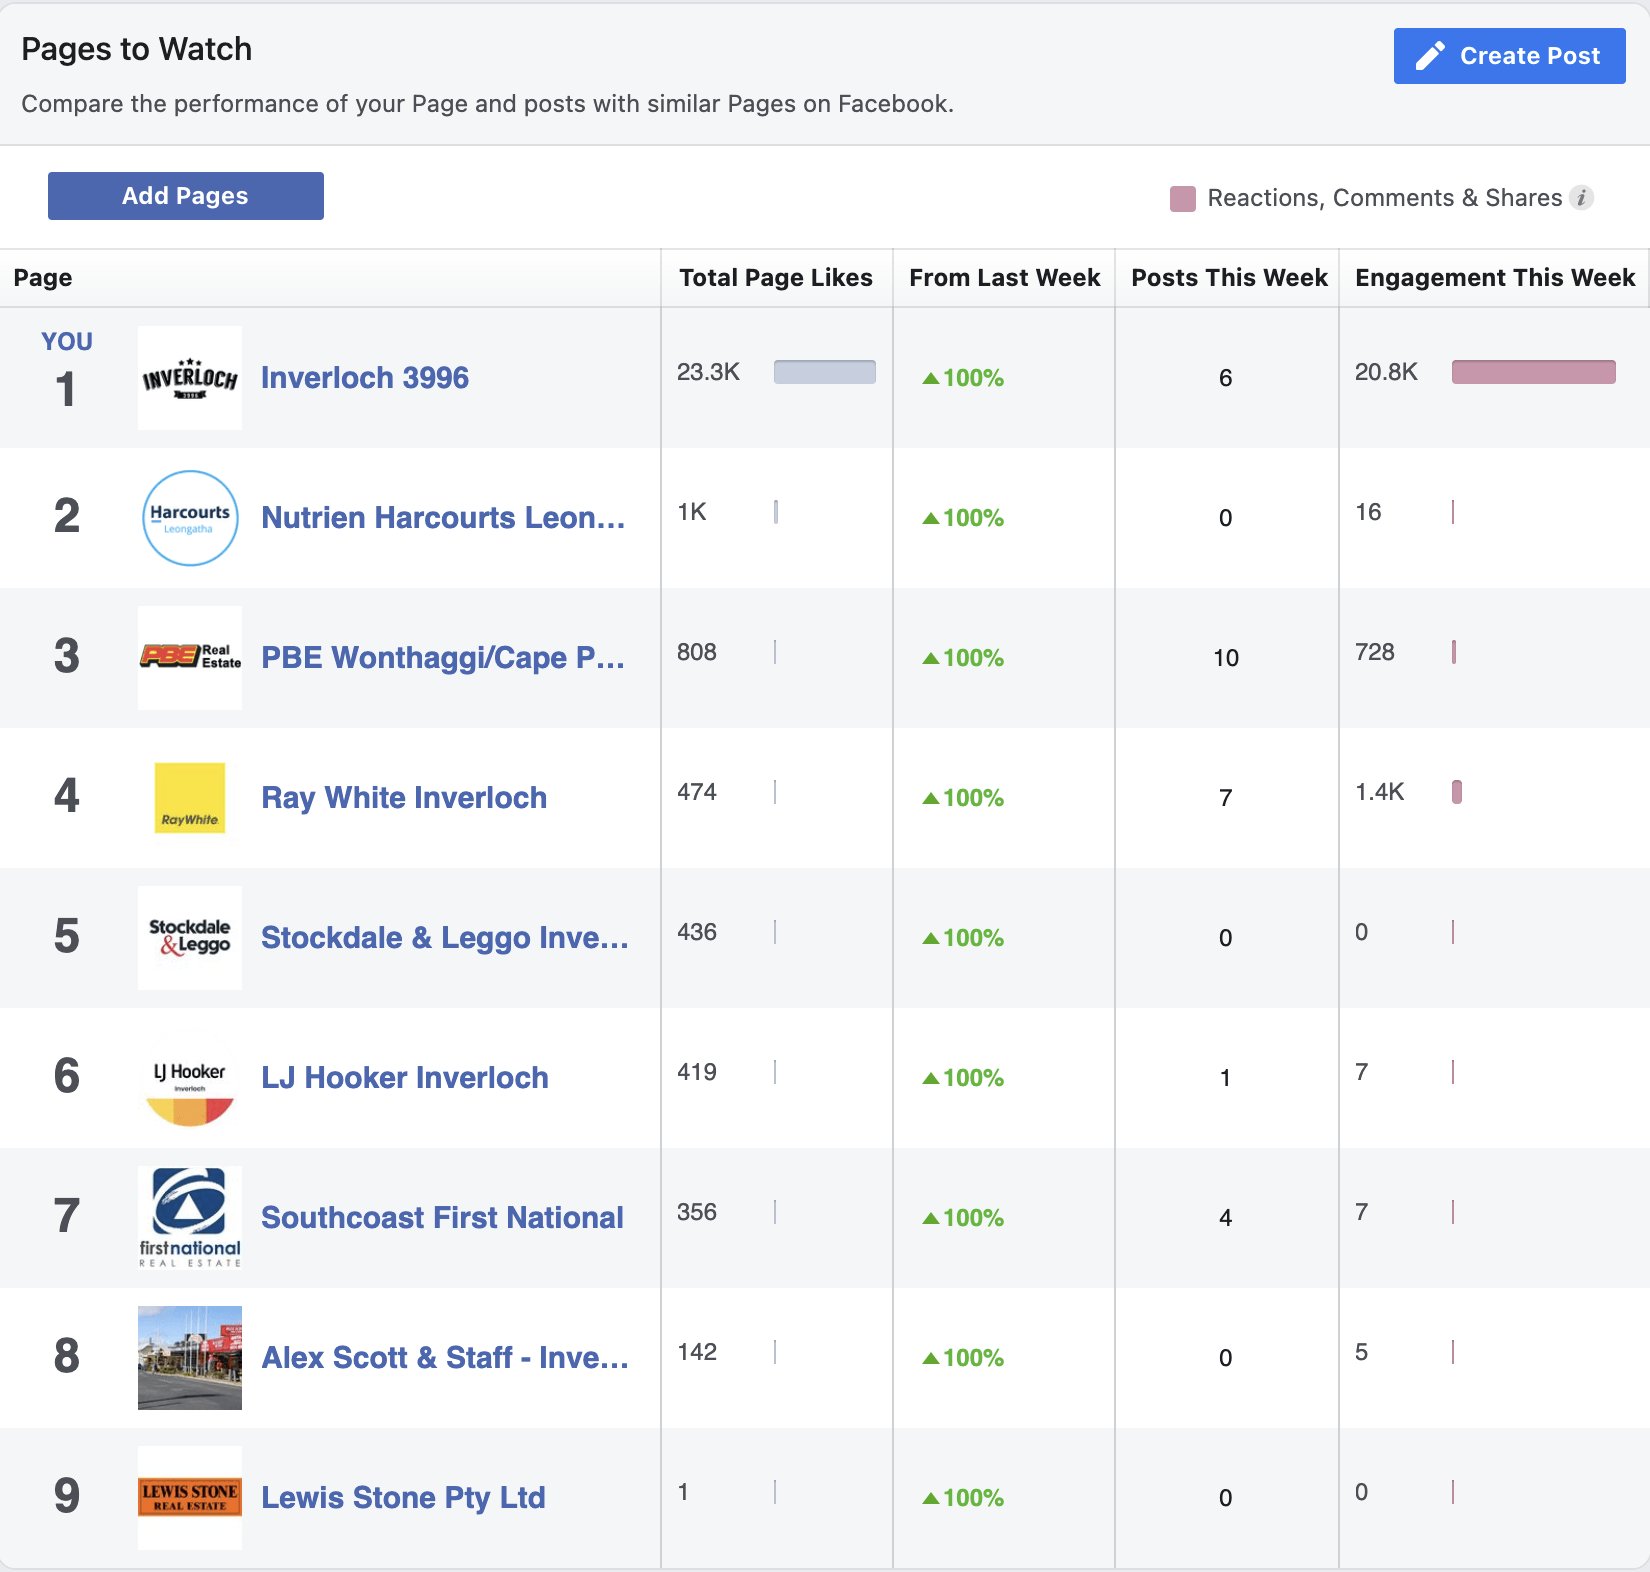Open Alex Scott & Staff - Inve... link
The width and height of the screenshot is (1650, 1572).
(445, 1358)
